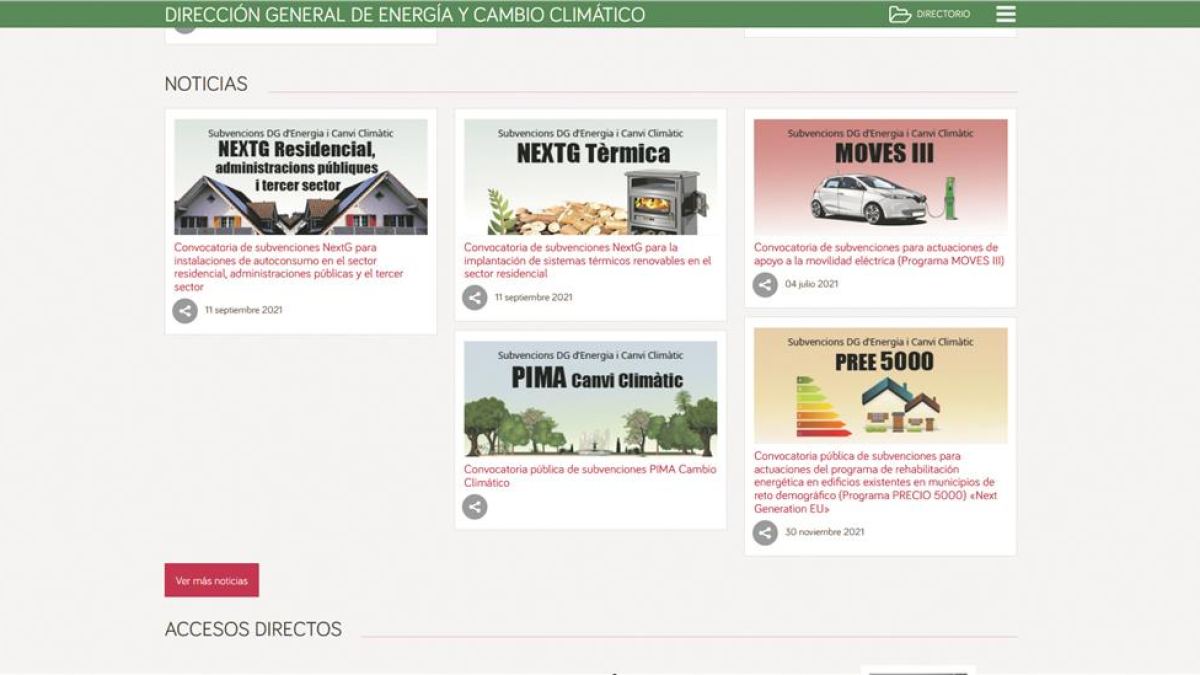Click the DIRECTORIO link in header
Image resolution: width=1200 pixels, height=675 pixels.
[943, 14]
